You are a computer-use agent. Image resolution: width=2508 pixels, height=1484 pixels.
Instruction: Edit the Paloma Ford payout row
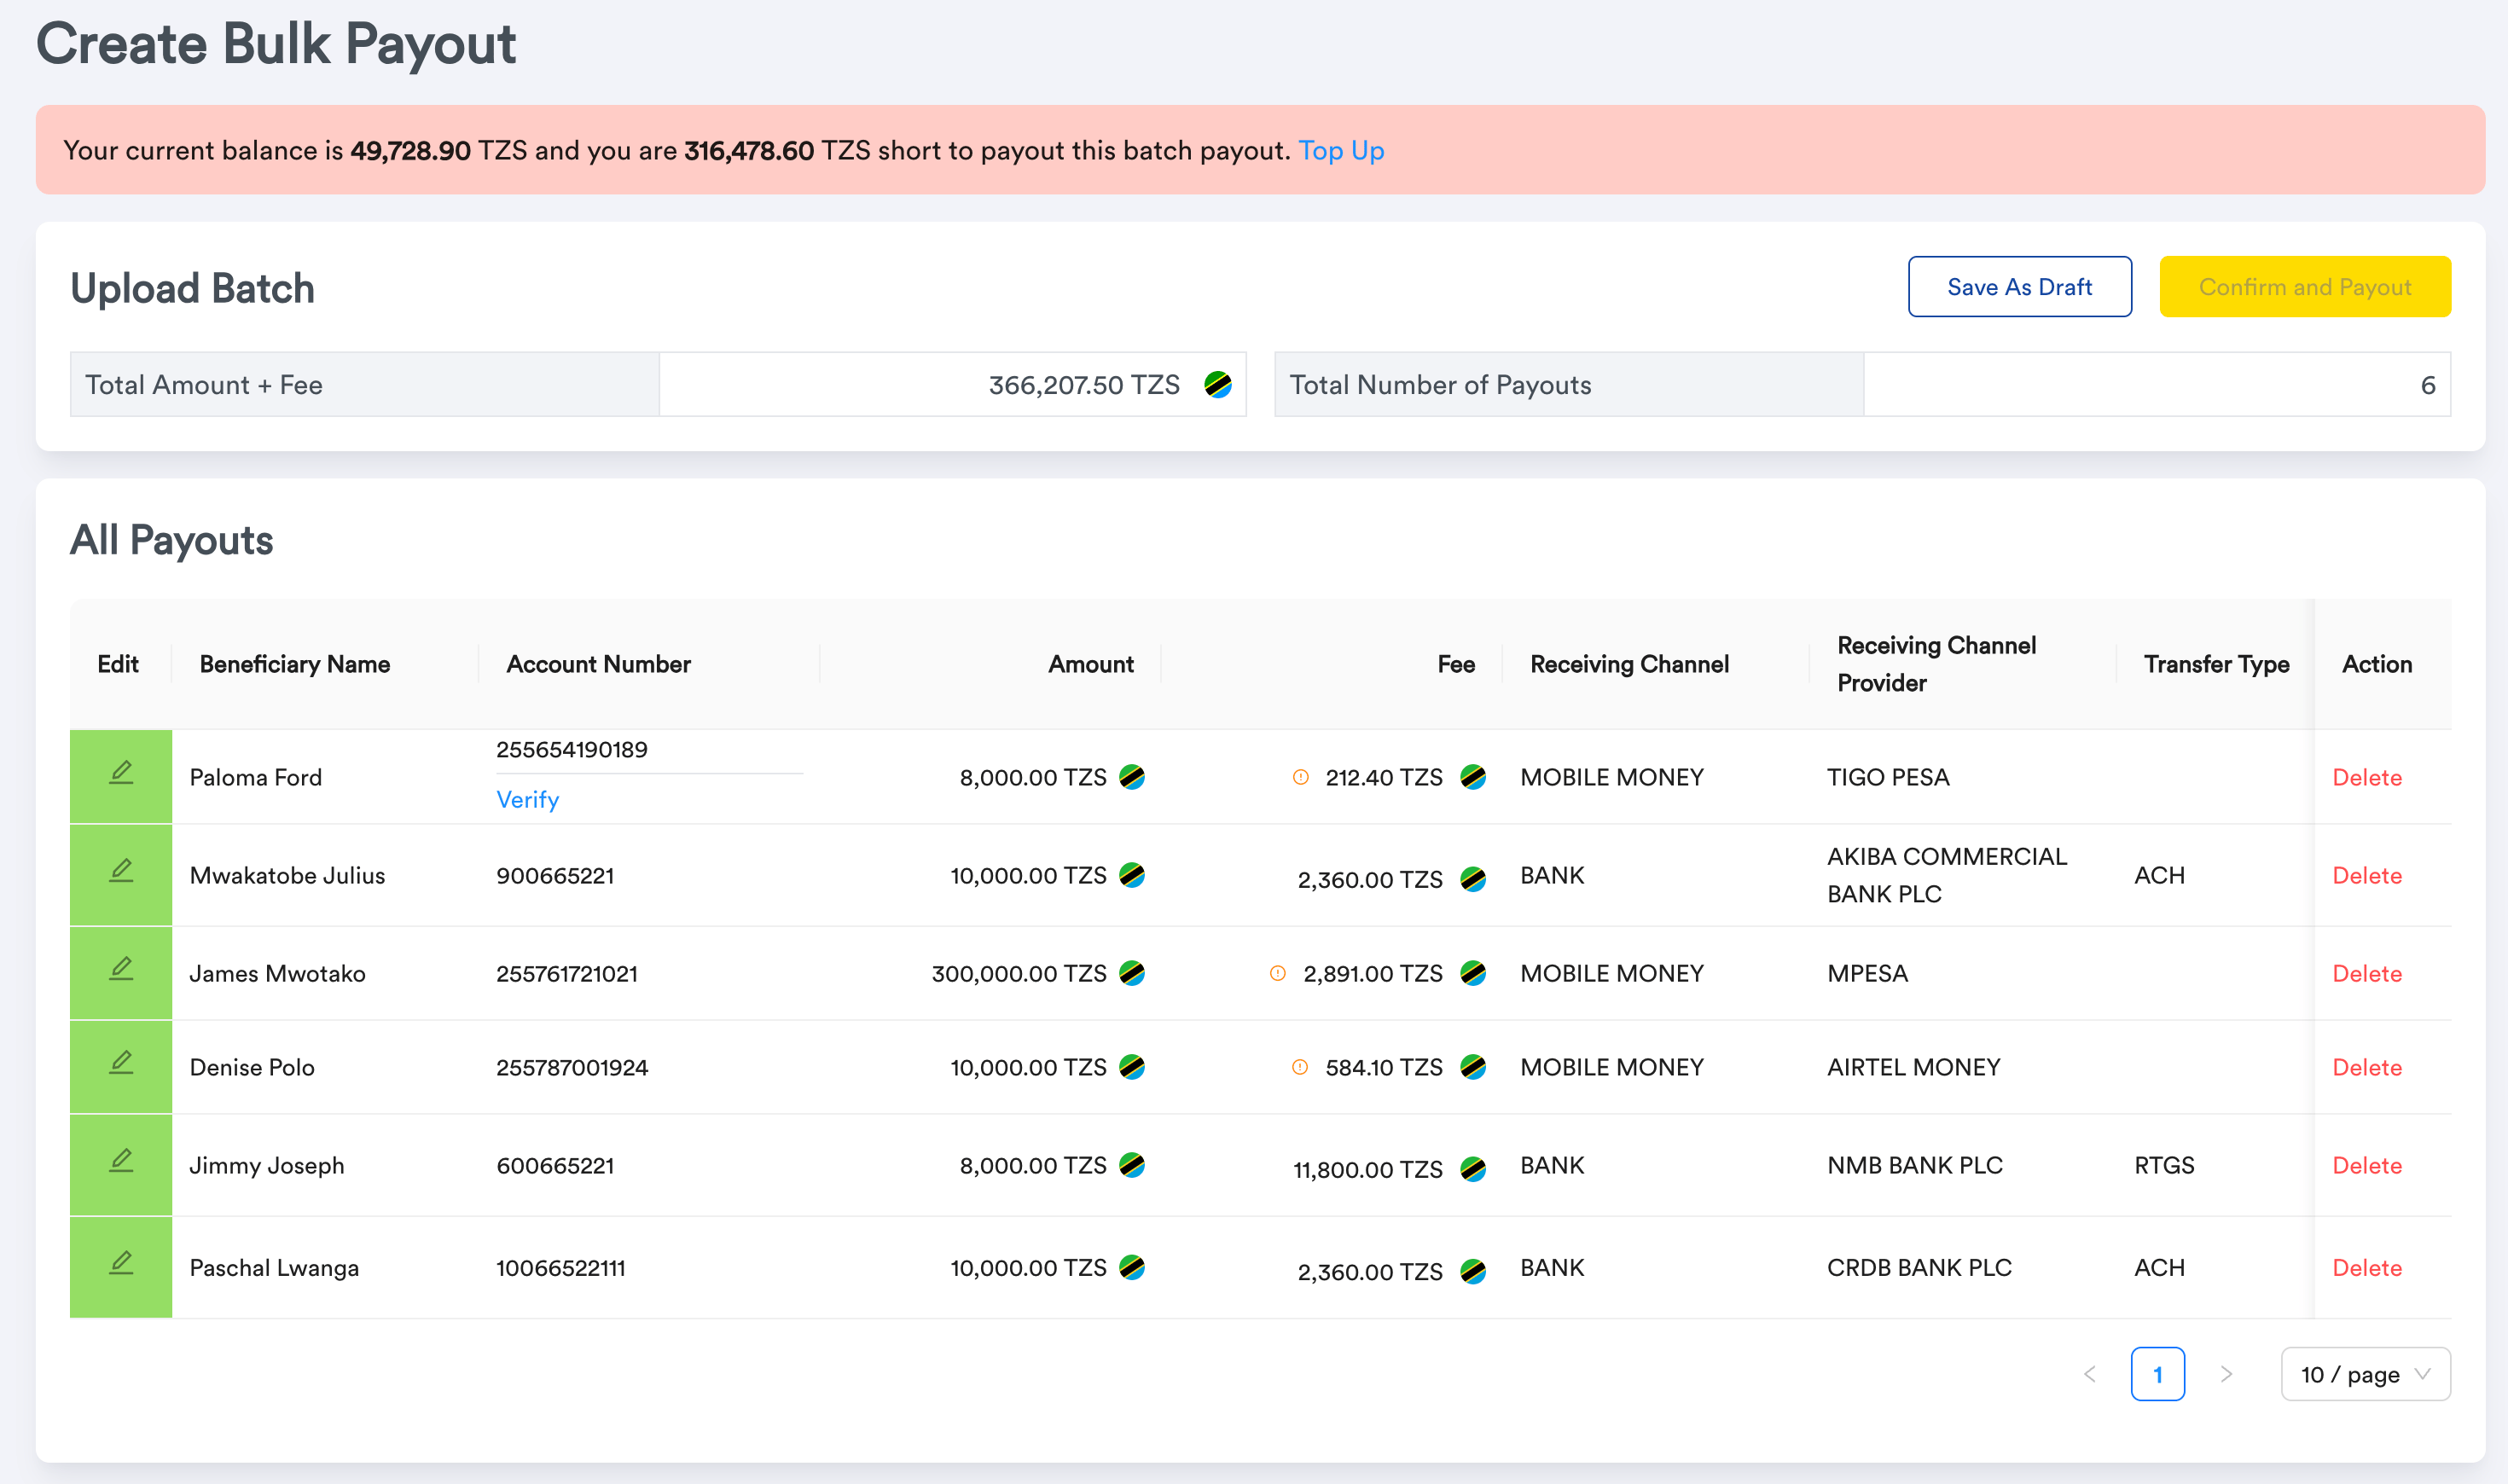121,773
